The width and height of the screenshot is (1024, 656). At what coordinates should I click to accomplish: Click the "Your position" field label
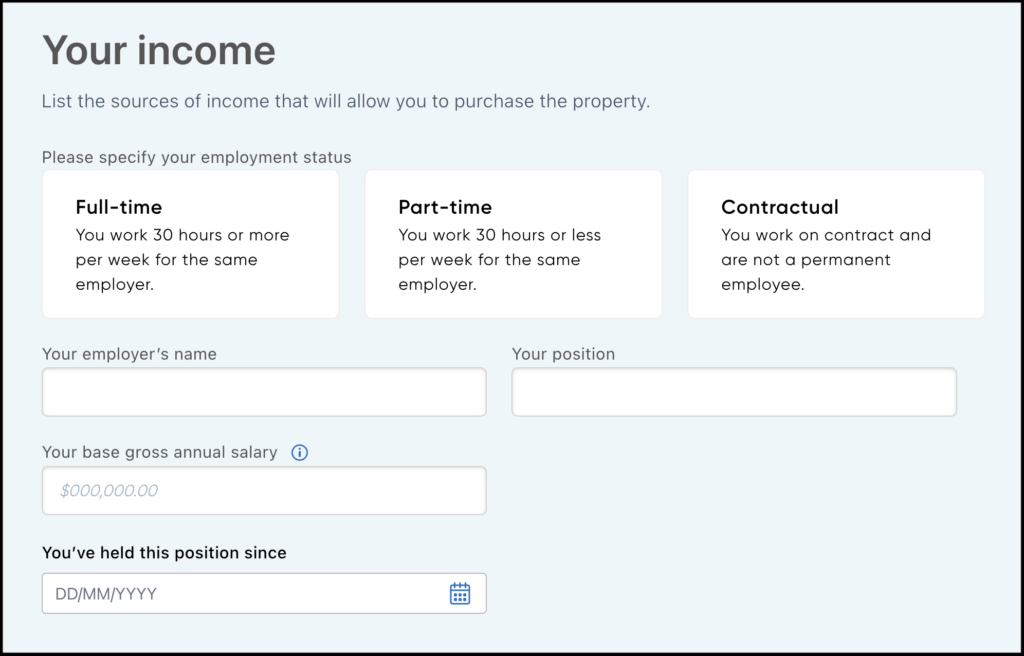pyautogui.click(x=563, y=354)
